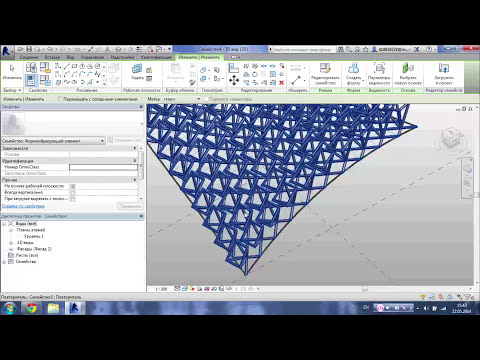Click the Measure distance tool icon

296,80
